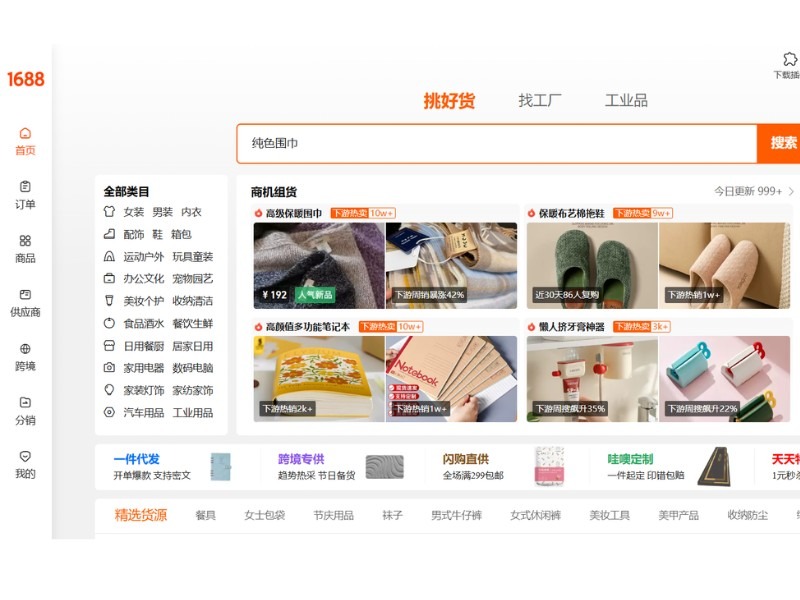Image resolution: width=800 pixels, height=600 pixels.
Task: Open the 玩具童装 category link
Action: (192, 257)
